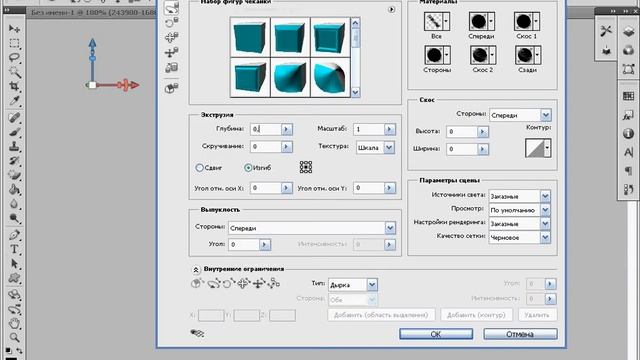Click the Отмена button
The image size is (640, 360).
520,334
